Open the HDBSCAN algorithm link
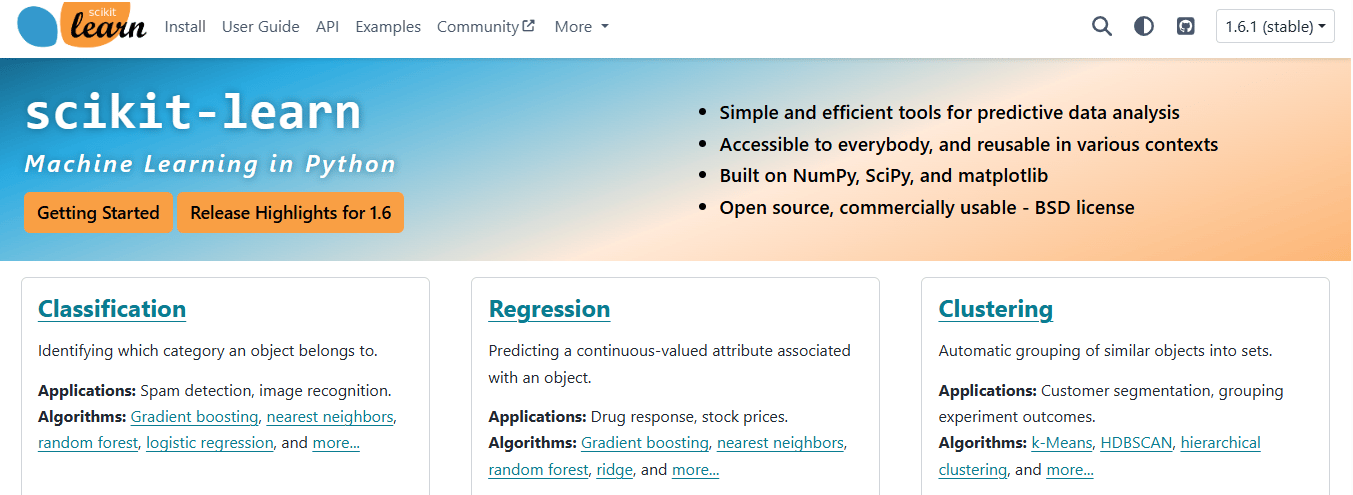 (1136, 443)
